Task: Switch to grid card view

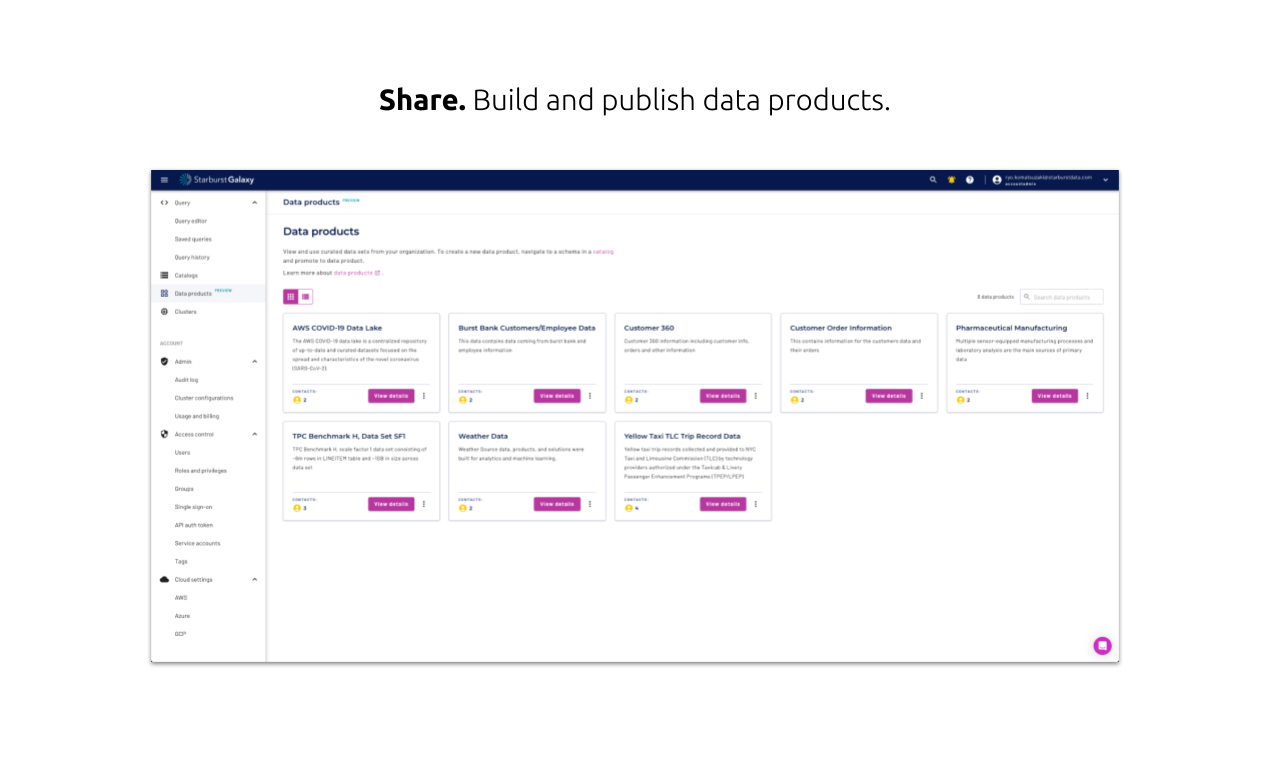Action: (x=291, y=297)
